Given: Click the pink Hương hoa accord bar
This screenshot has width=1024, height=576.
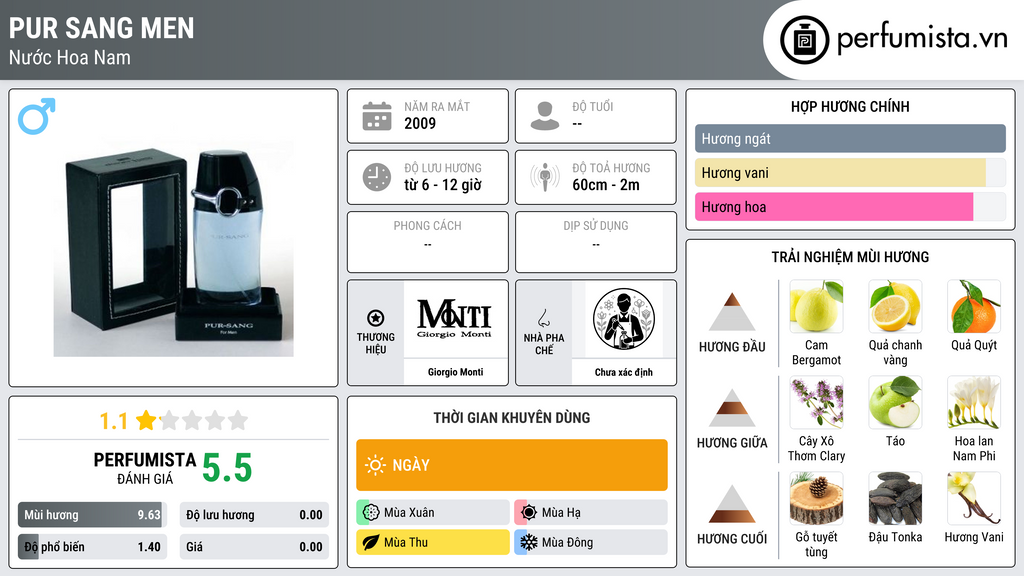Looking at the screenshot, I should (x=834, y=207).
